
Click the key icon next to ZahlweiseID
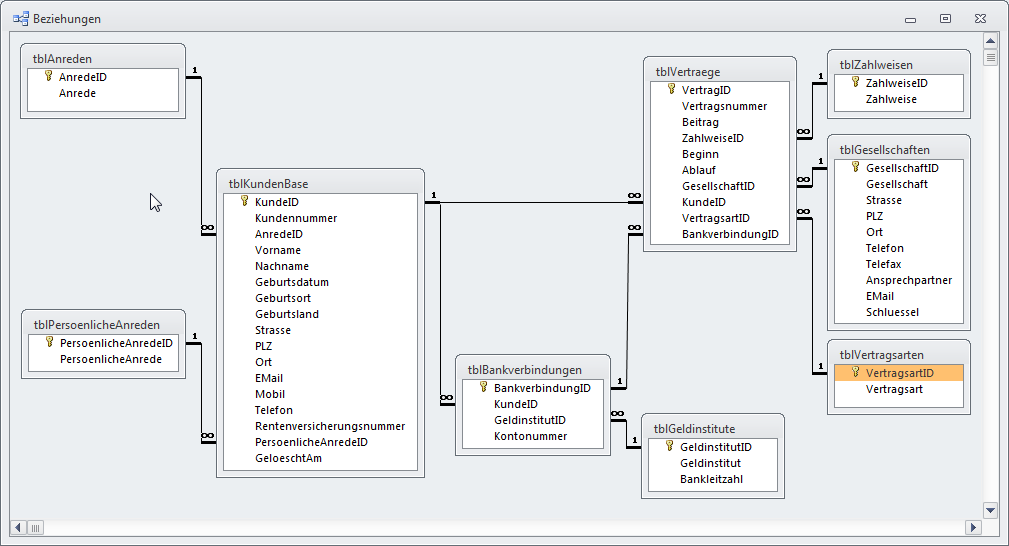855,83
